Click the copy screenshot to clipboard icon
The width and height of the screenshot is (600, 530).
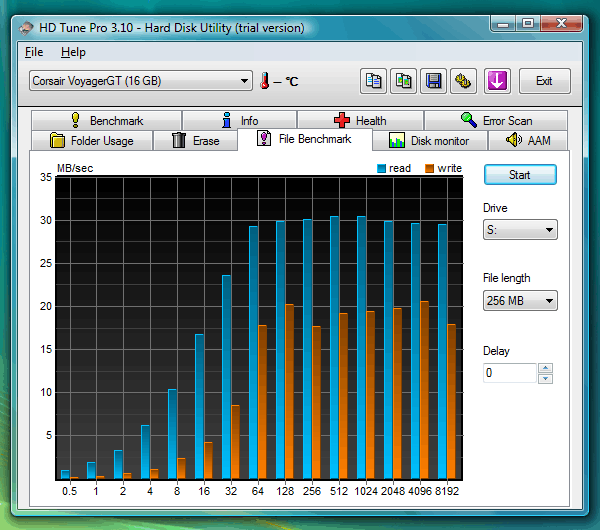(403, 81)
